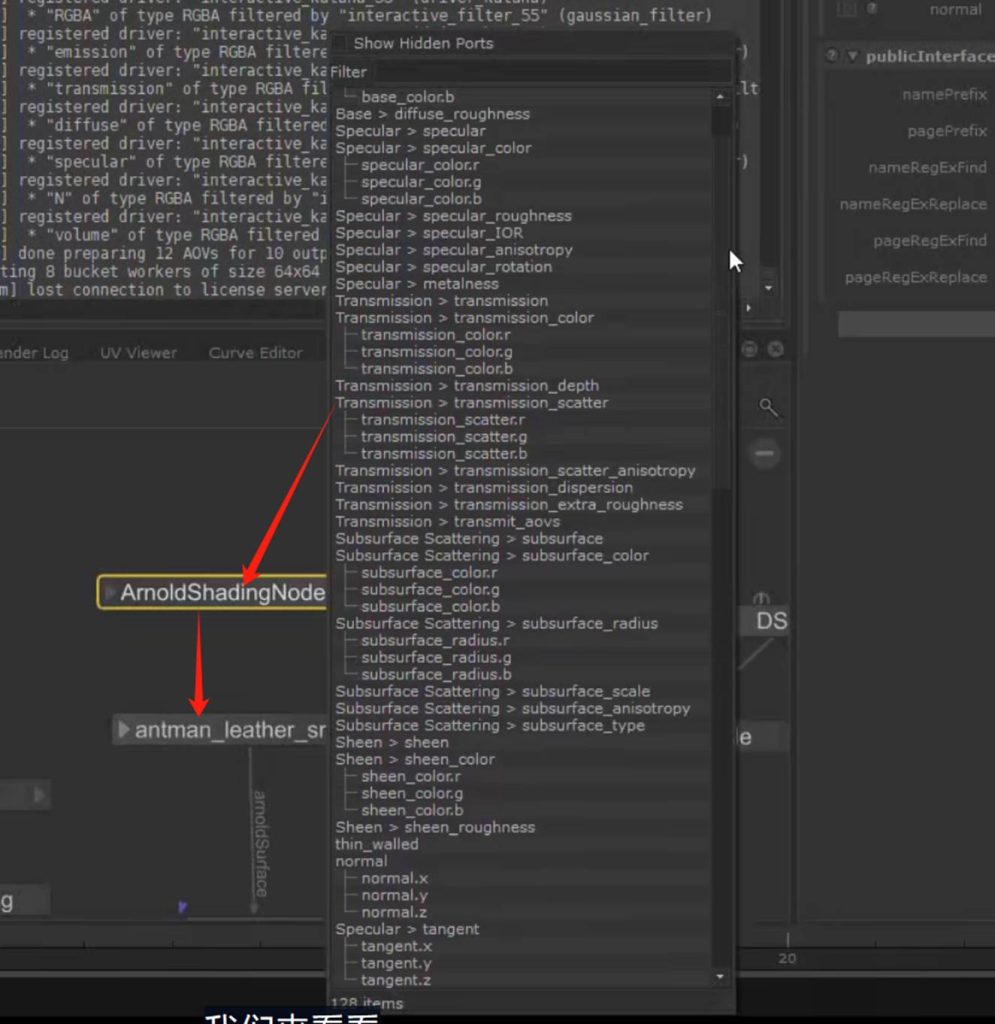
Task: Expand the ArnoldShadingNode node arrow
Action: (110, 593)
